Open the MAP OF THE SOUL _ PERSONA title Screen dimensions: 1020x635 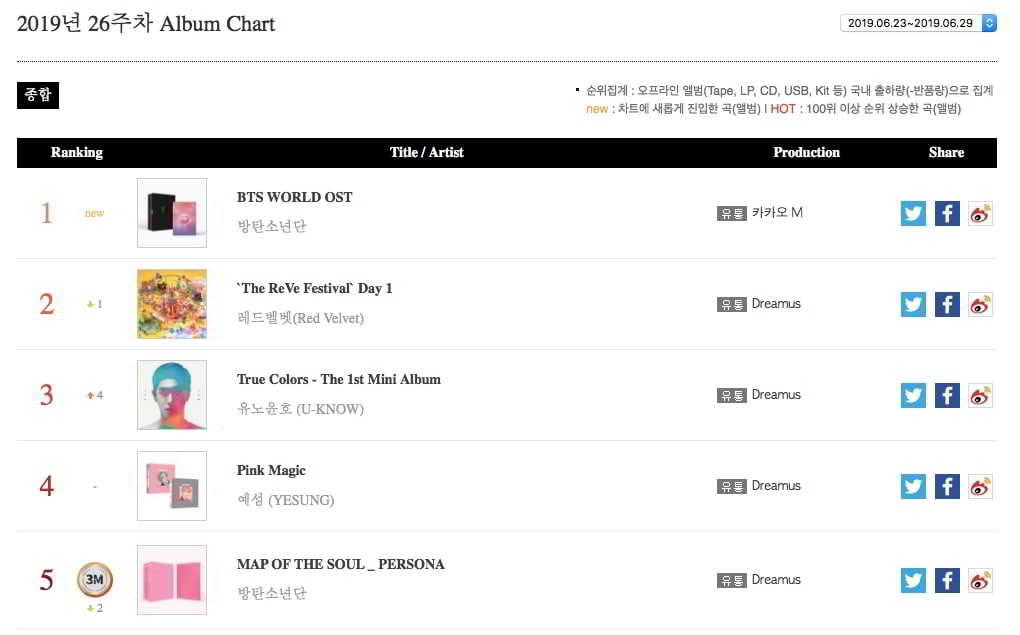click(340, 564)
